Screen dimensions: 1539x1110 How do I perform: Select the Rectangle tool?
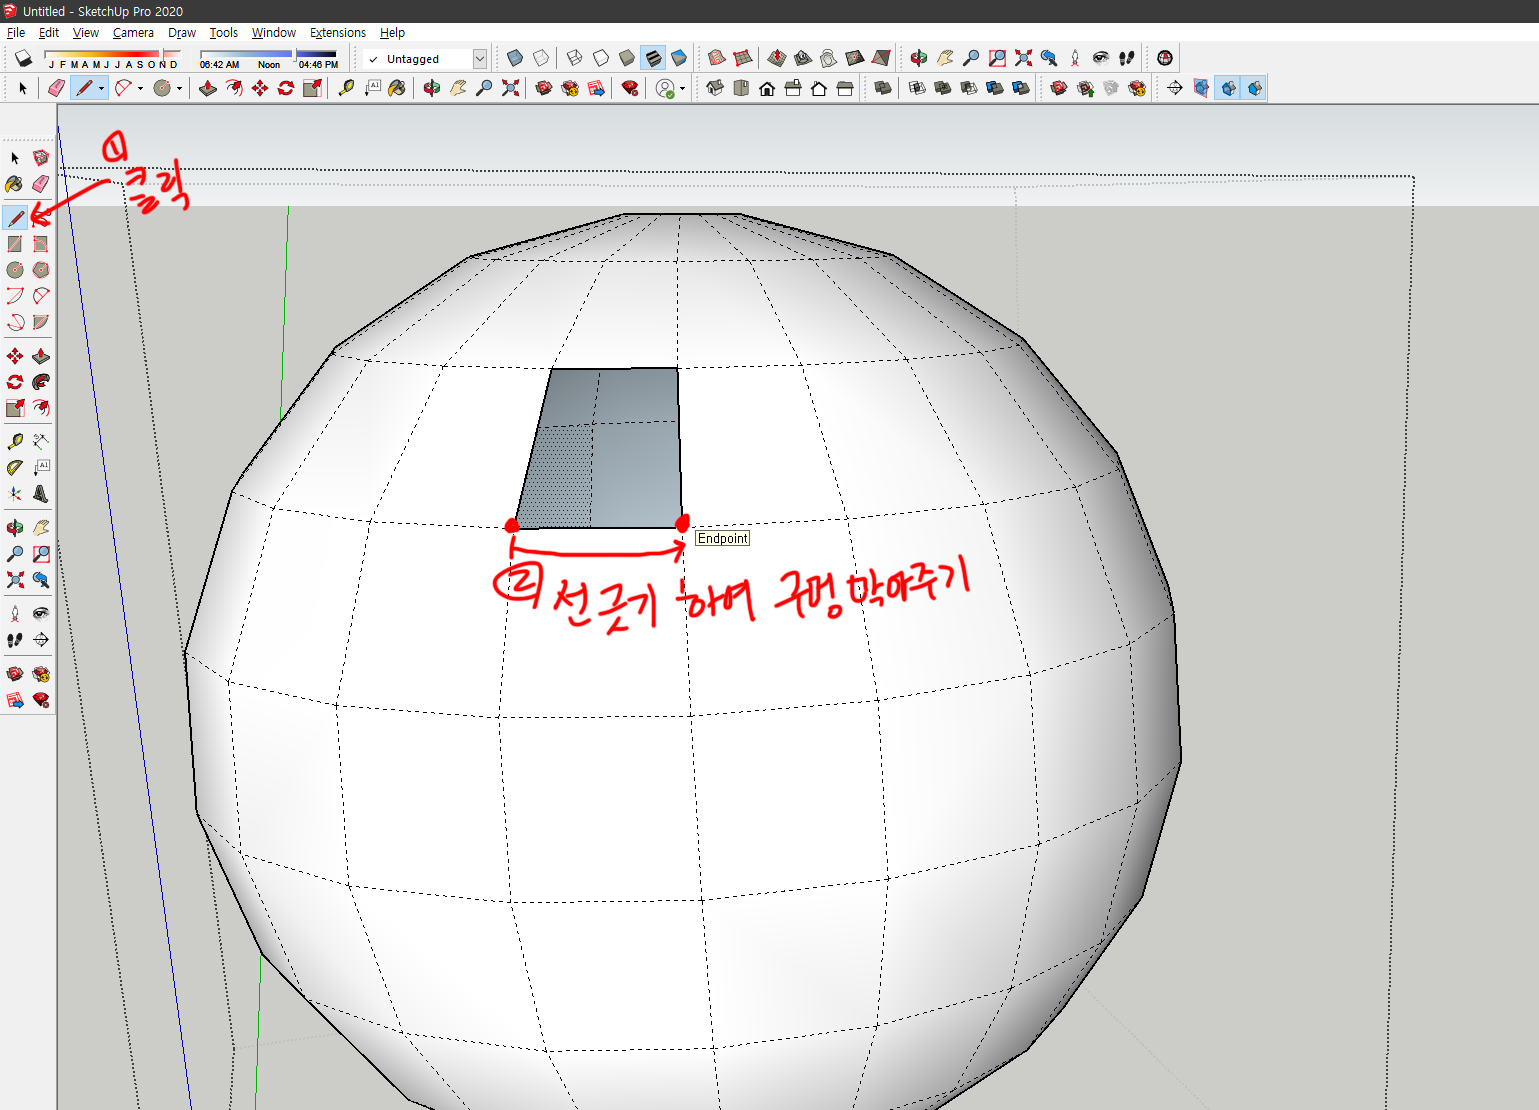(15, 243)
